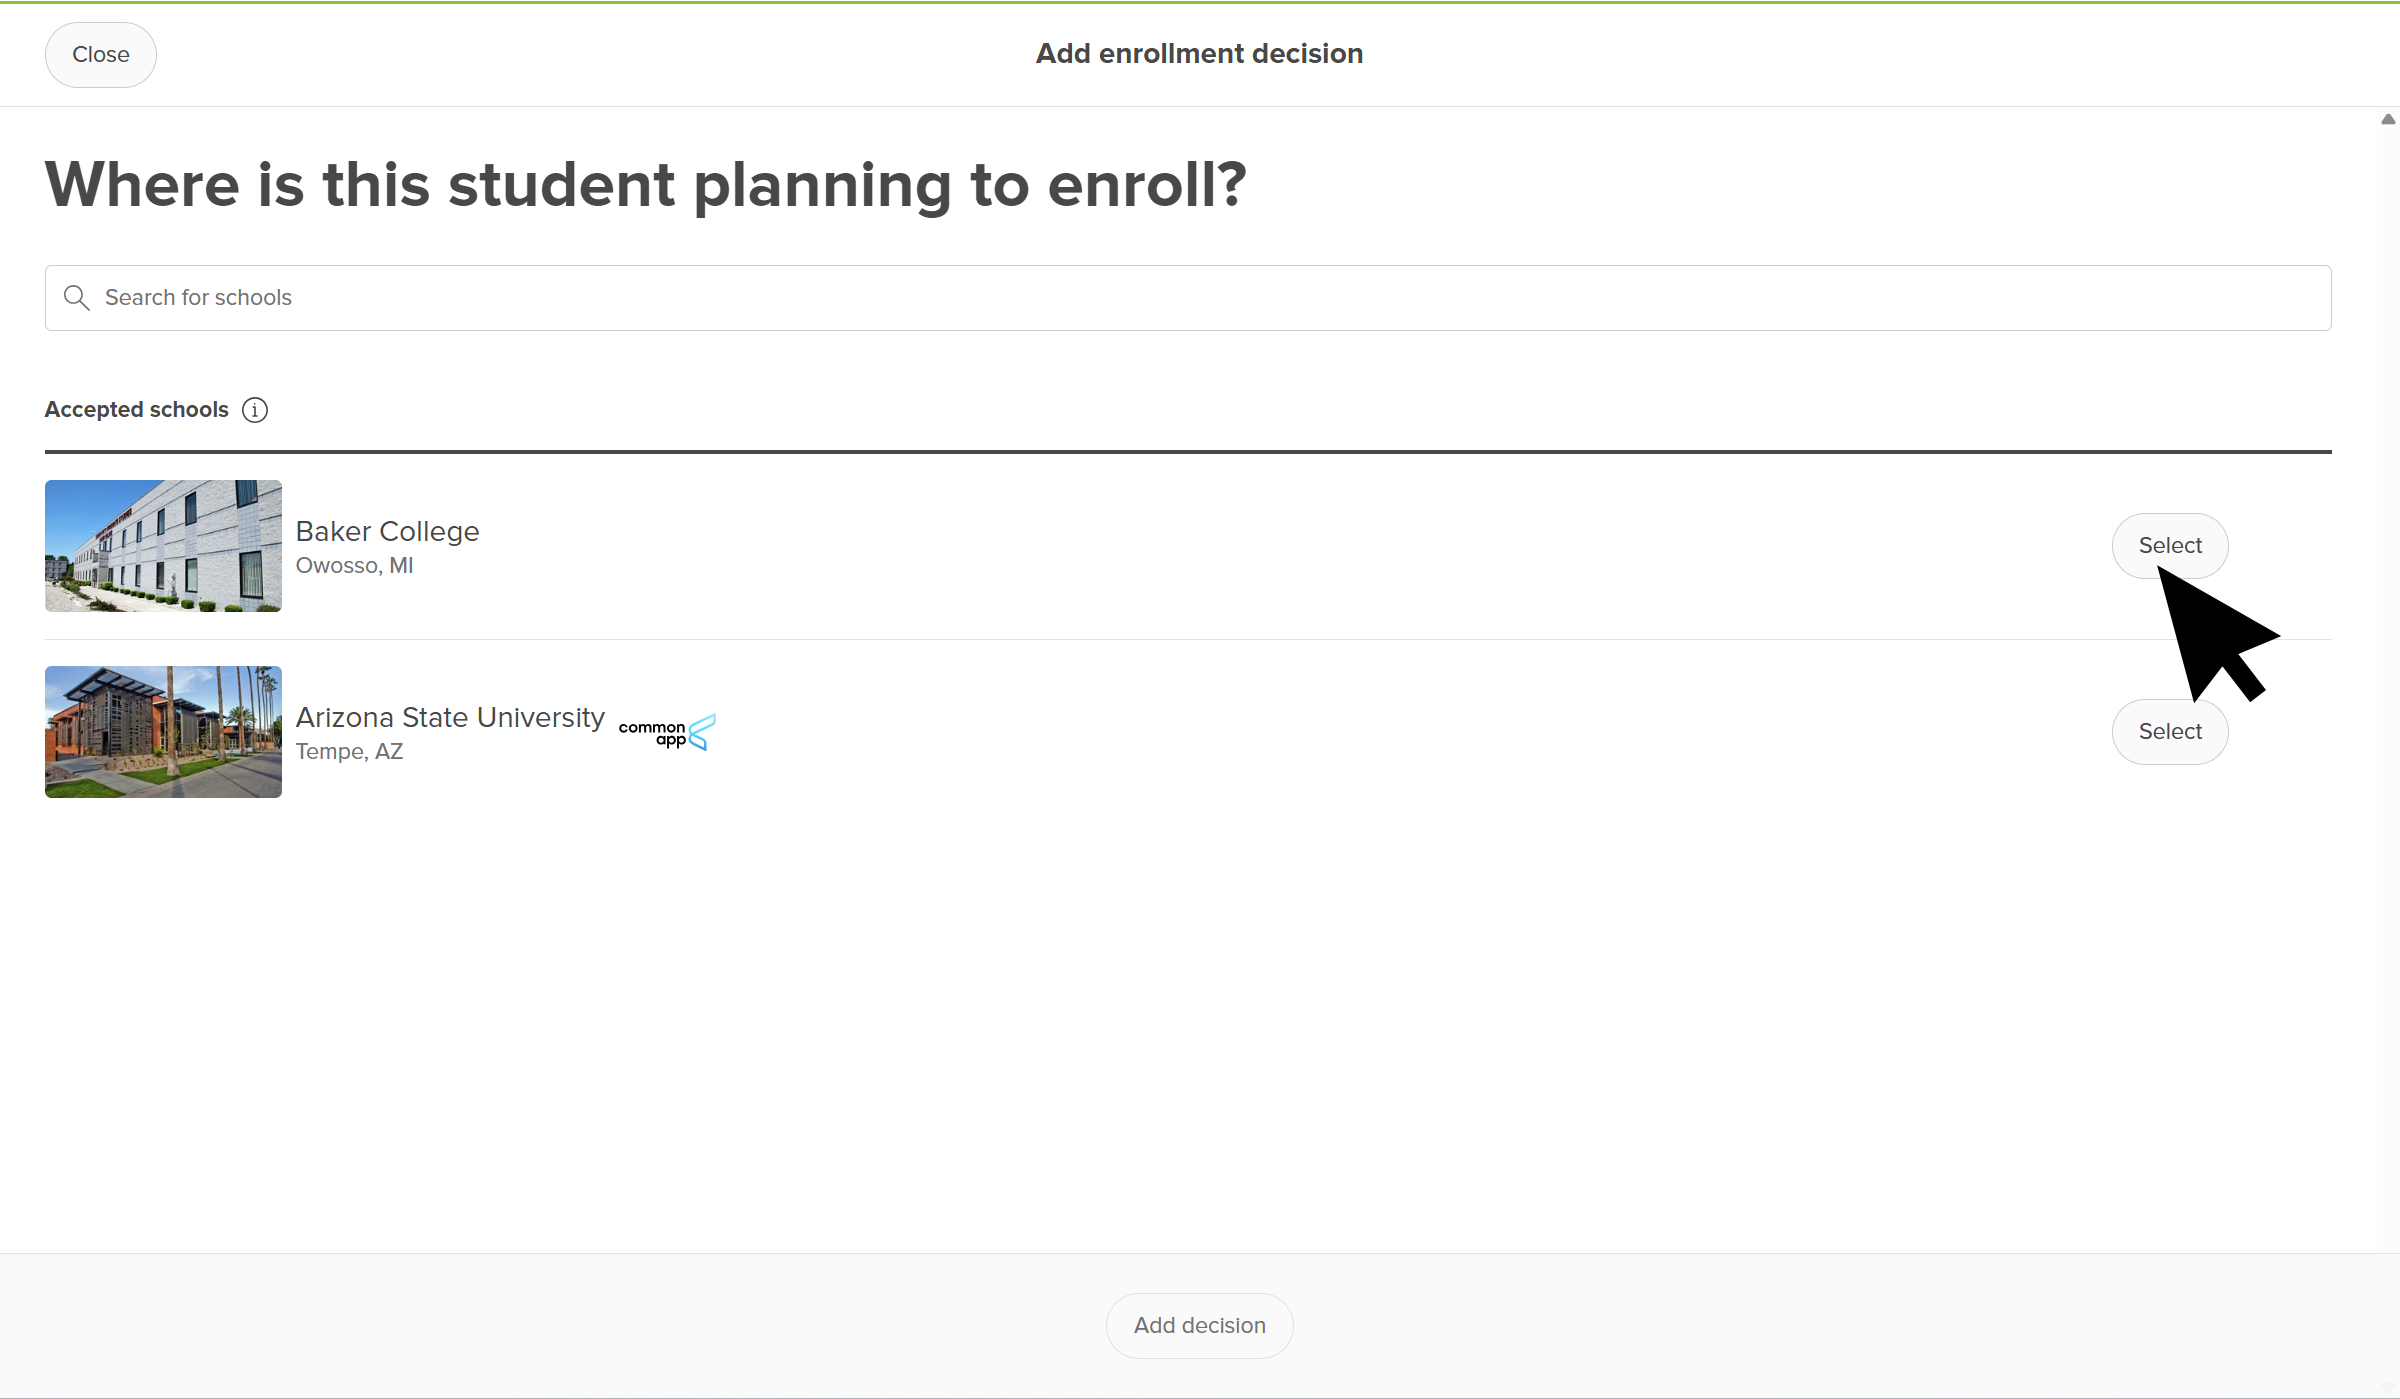Click the Add enrollment decision title
Image resolution: width=2400 pixels, height=1399 pixels.
[1199, 54]
